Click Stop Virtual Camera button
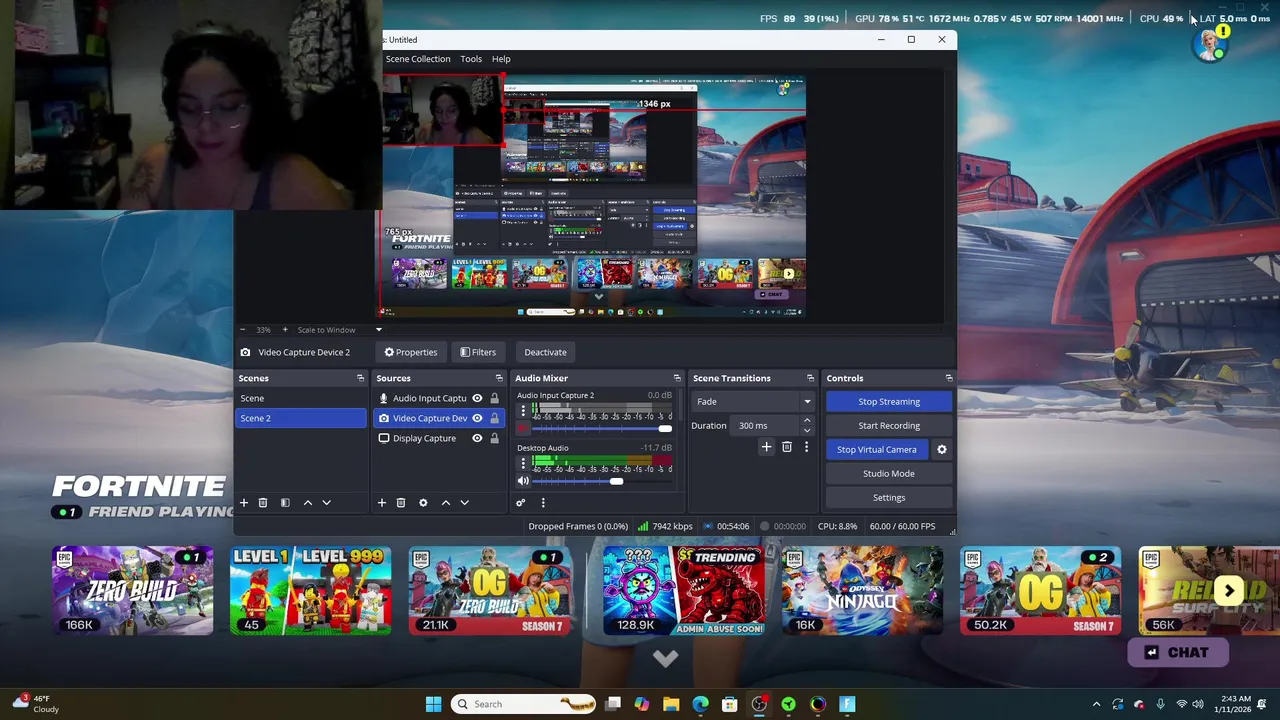 click(877, 449)
